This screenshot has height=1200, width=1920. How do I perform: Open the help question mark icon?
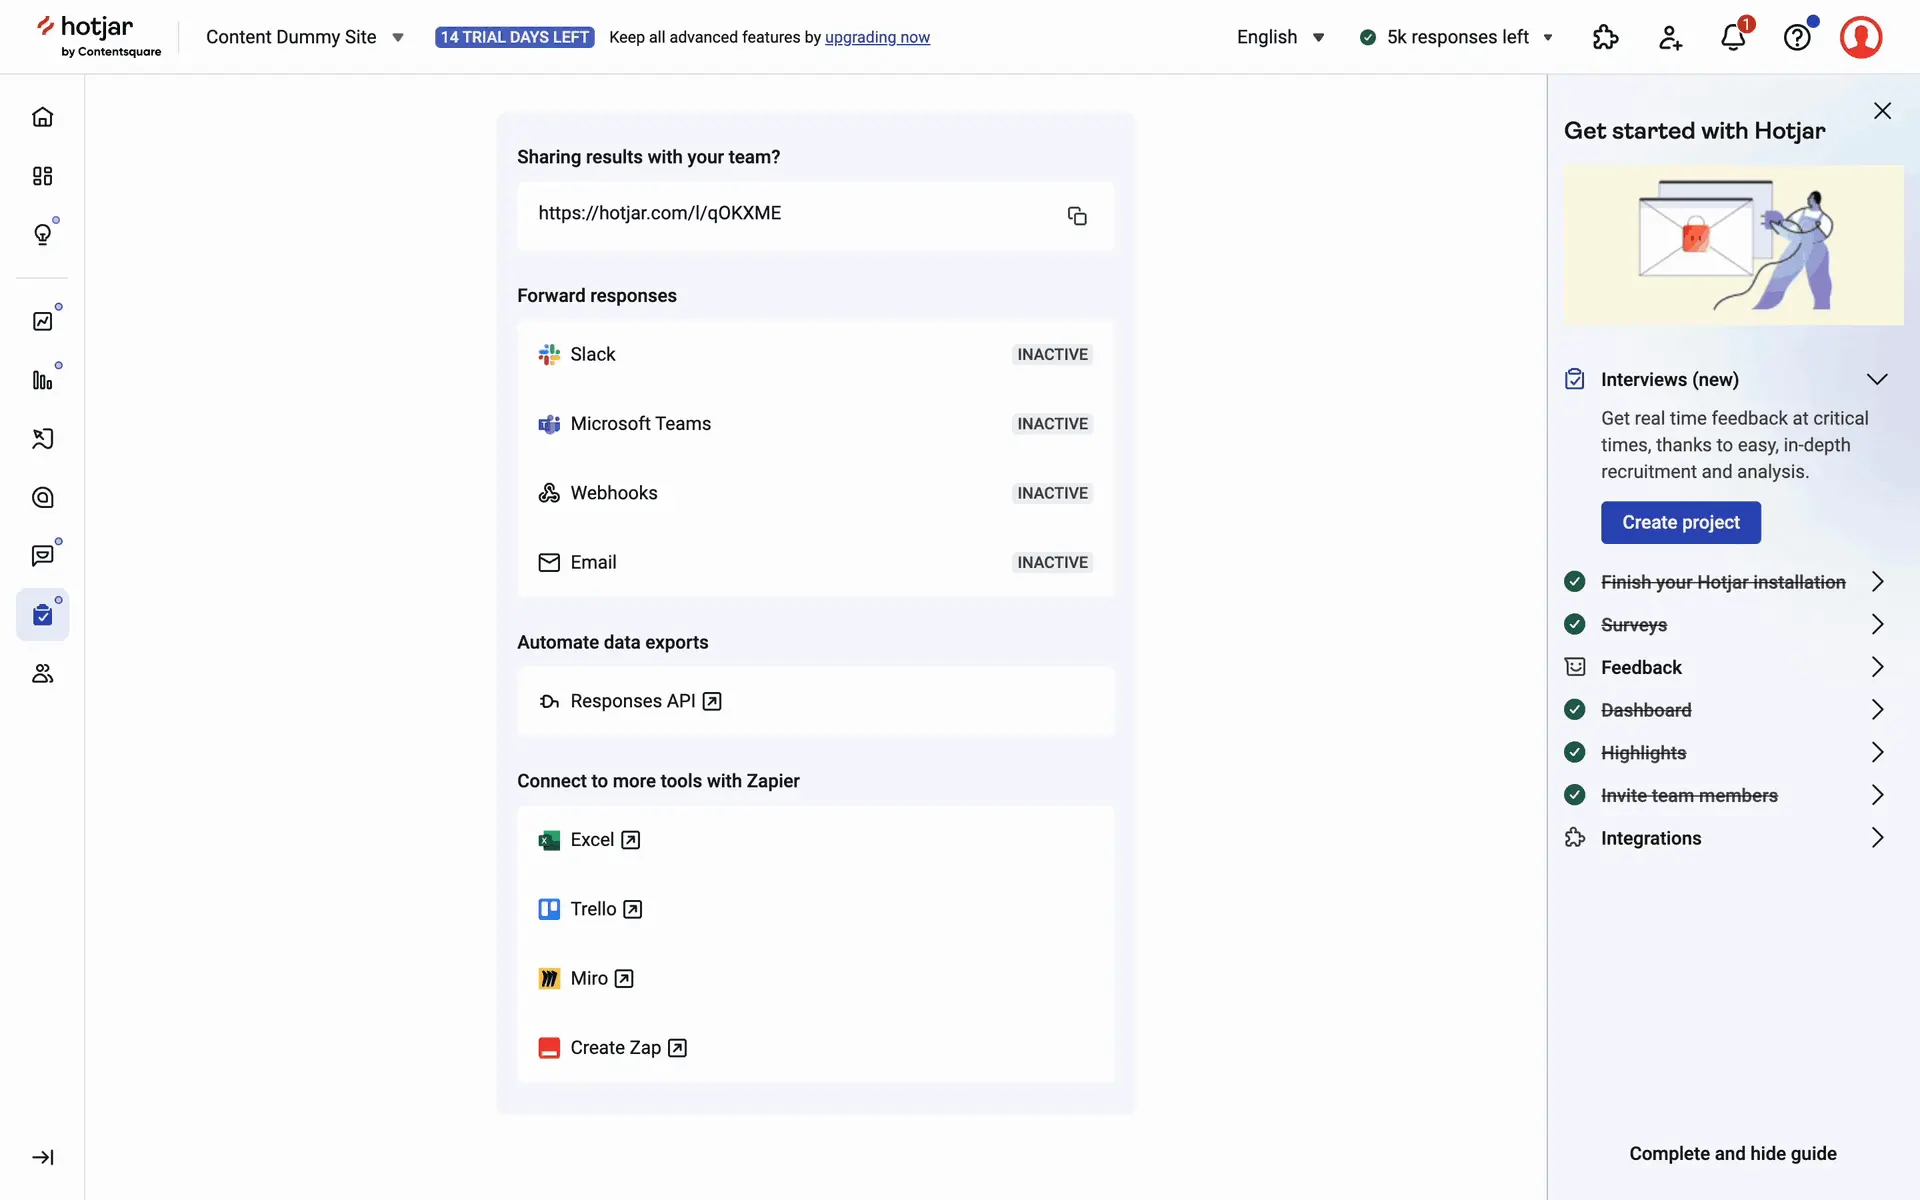tap(1797, 37)
